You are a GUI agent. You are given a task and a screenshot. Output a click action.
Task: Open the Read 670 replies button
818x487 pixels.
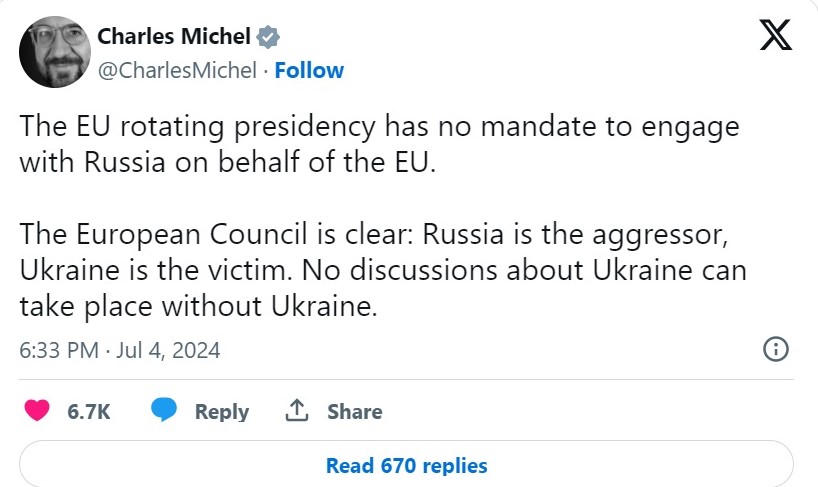click(406, 465)
